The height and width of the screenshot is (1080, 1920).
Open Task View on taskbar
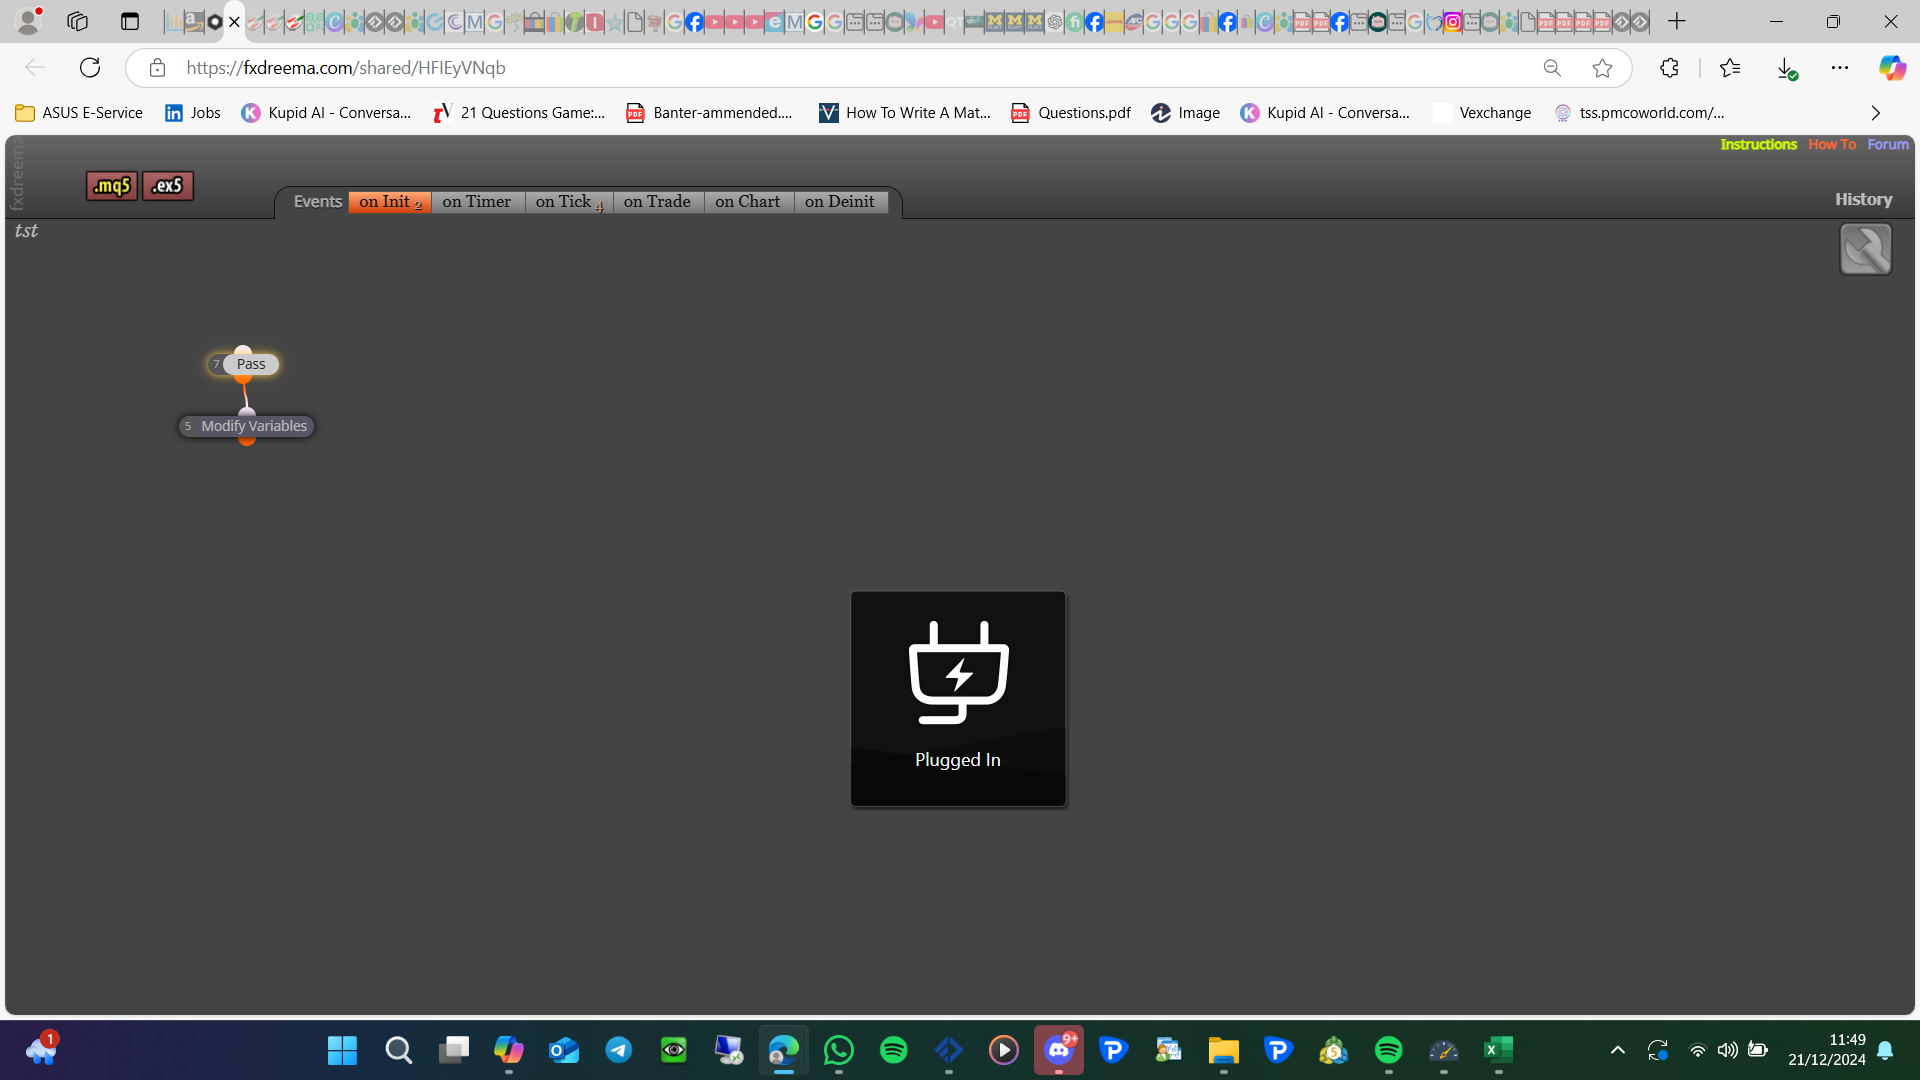[x=454, y=1050]
